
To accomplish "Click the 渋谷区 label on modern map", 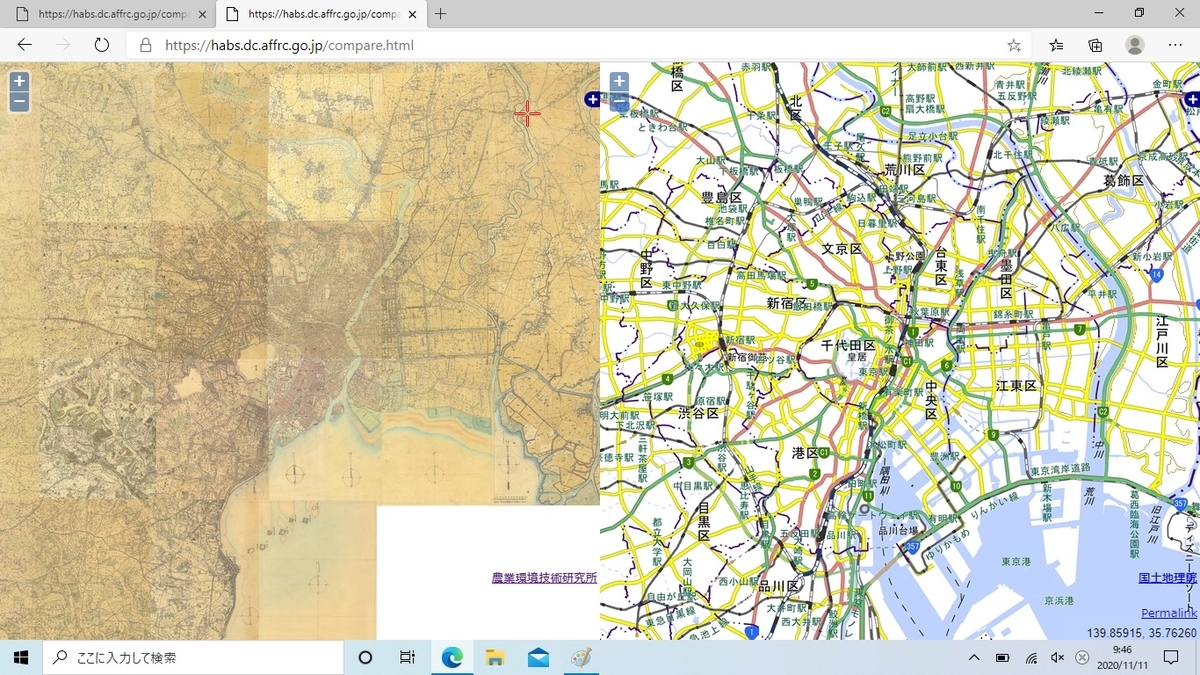I will pyautogui.click(x=698, y=413).
